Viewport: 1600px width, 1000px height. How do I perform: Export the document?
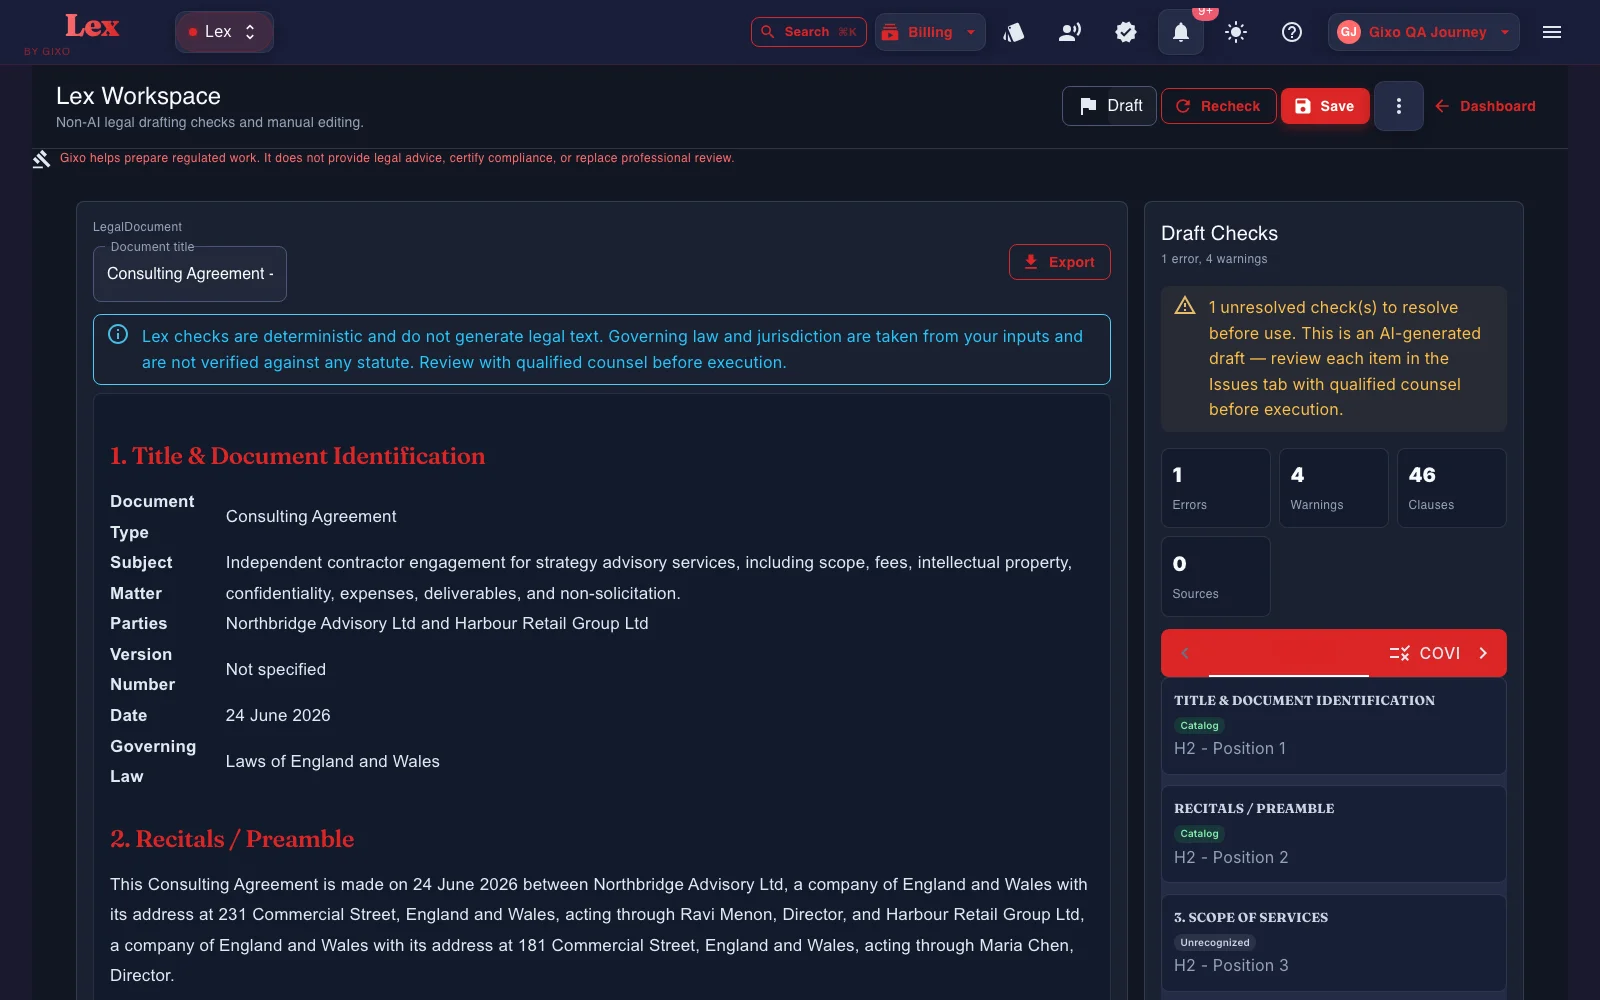point(1060,262)
